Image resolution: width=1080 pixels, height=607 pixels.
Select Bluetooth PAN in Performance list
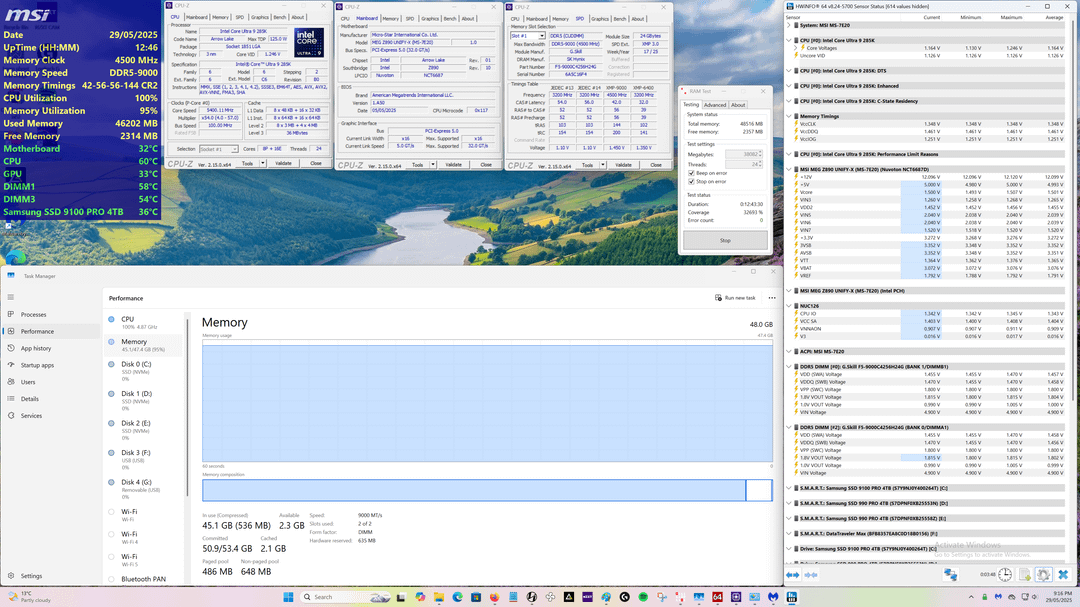coord(143,579)
